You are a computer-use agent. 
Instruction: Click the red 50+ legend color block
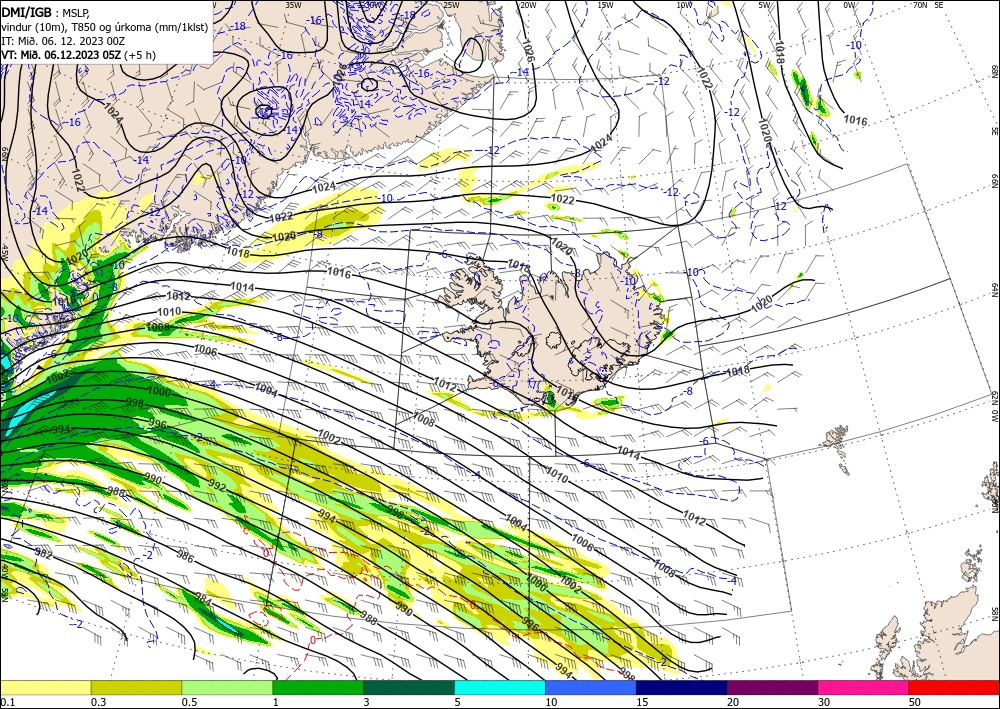point(954,687)
